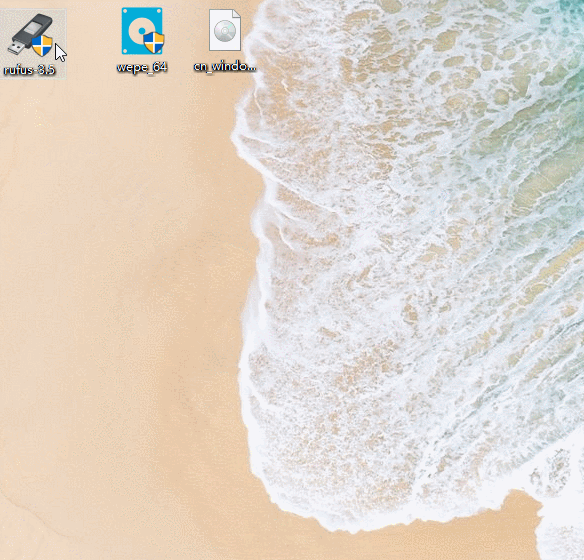Click the UAC shield badge on rufus icon
584x560 pixels.
(x=42, y=46)
